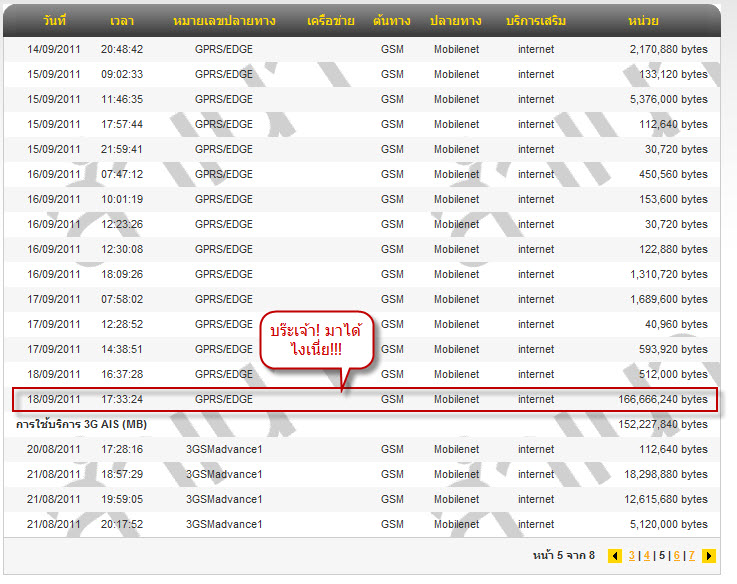This screenshot has width=737, height=584.
Task: Go to the previous page with the left arrow
Action: coord(614,556)
